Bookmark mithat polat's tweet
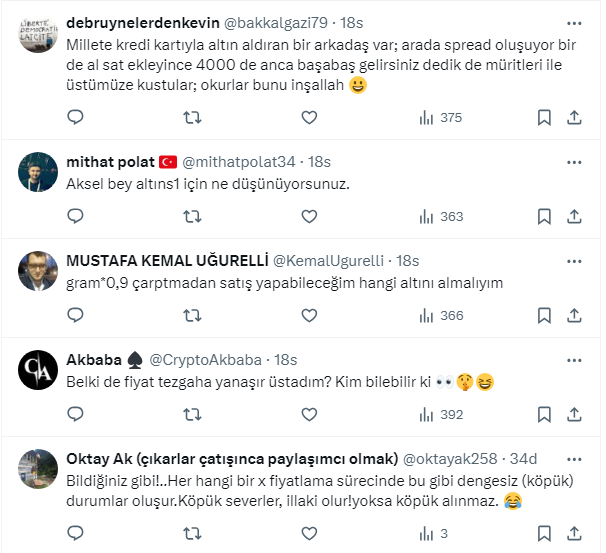This screenshot has width=606, height=553. coord(544,216)
